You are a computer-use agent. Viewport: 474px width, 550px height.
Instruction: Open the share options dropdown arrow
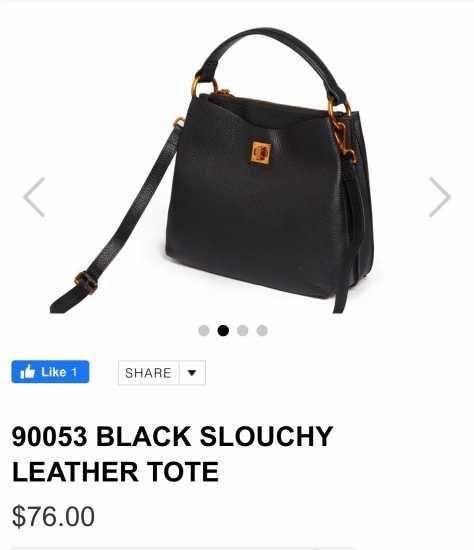click(x=192, y=373)
